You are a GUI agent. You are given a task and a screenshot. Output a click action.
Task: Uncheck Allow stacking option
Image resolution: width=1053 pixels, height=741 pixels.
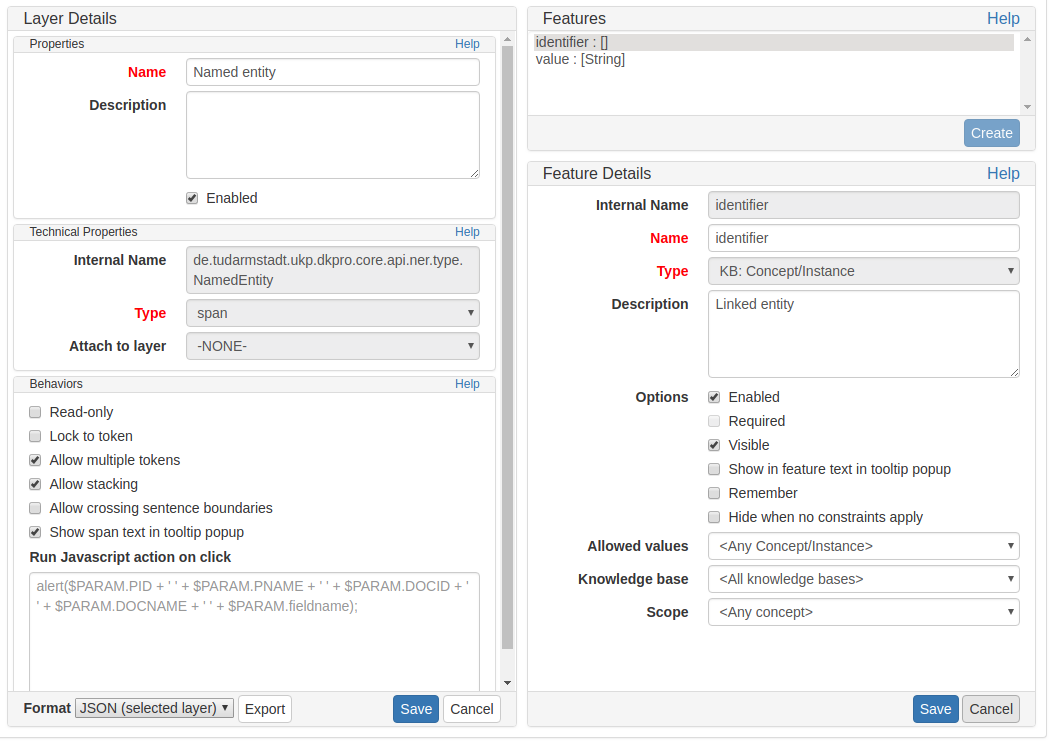[x=35, y=484]
